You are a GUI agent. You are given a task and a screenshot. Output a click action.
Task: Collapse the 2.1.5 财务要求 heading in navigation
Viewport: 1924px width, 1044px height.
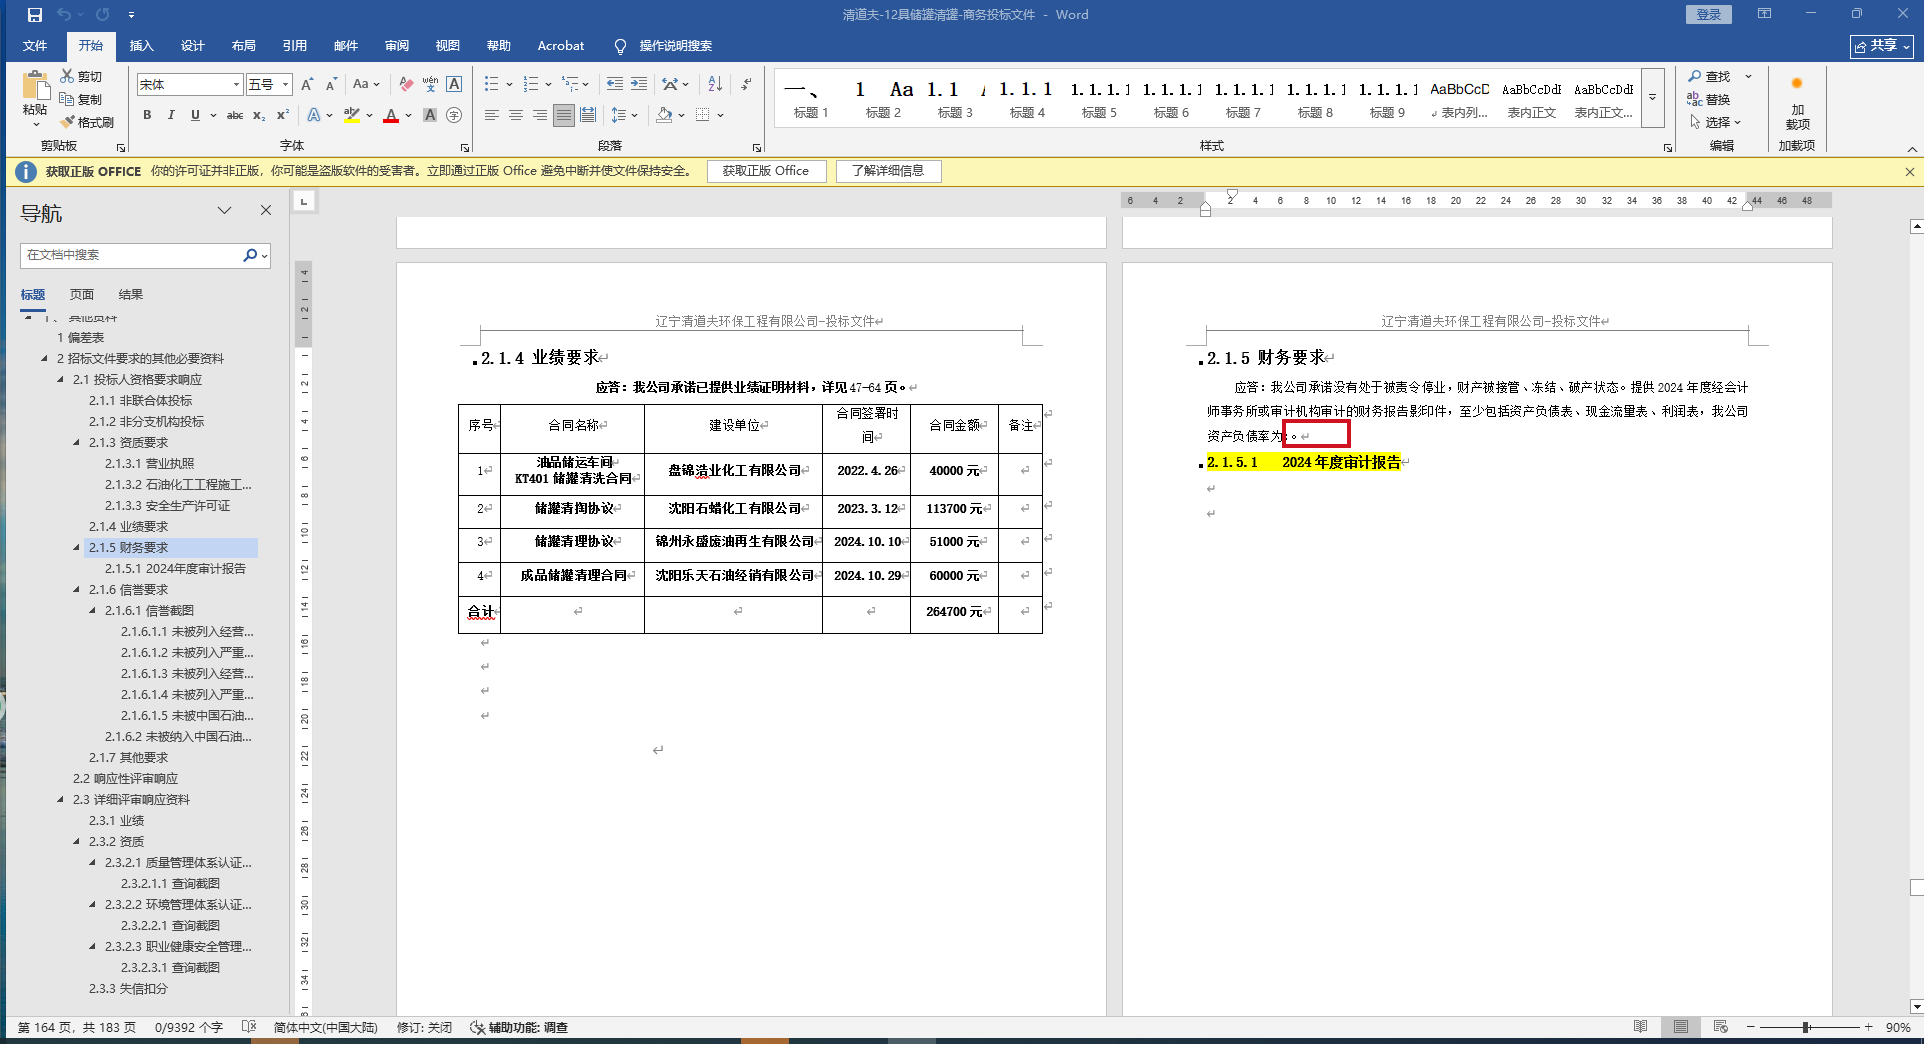point(77,547)
